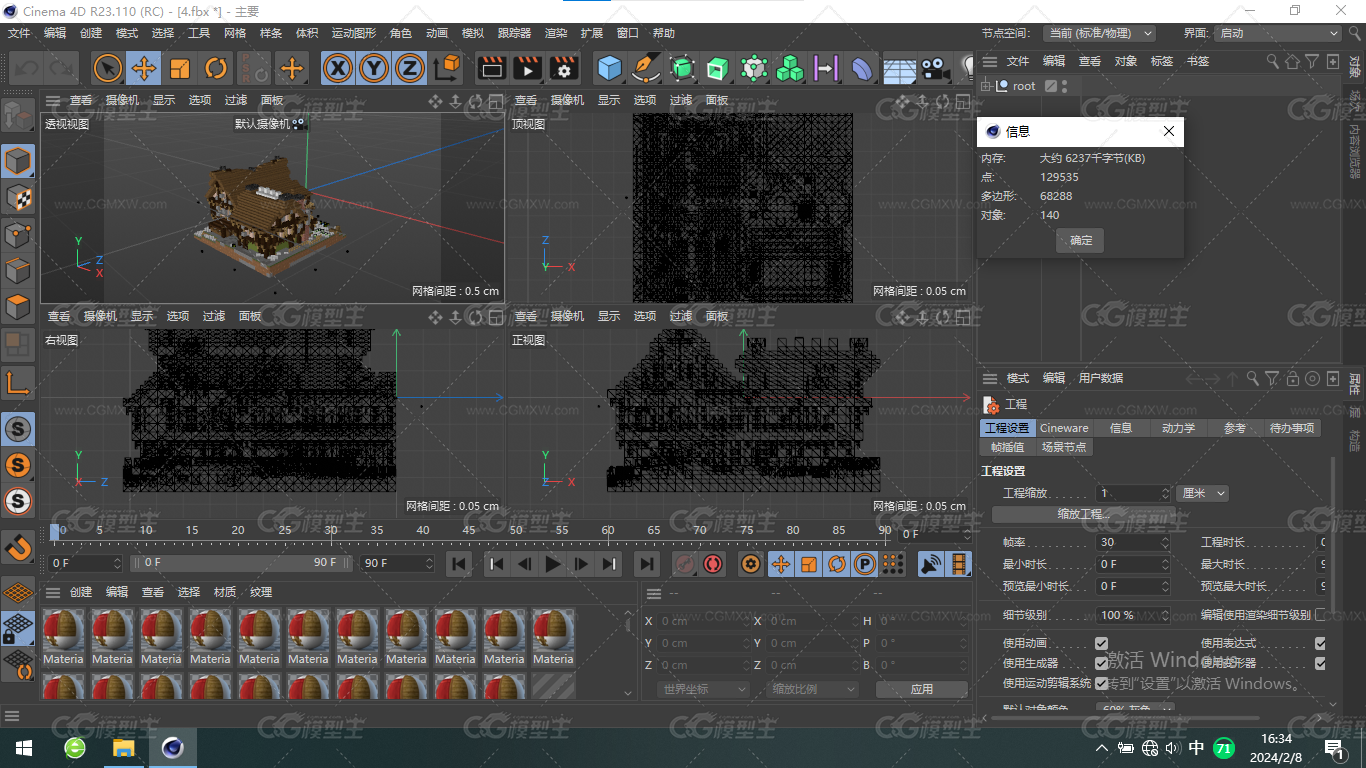Add a Cube primitive object
This screenshot has width=1366, height=768.
pos(609,68)
